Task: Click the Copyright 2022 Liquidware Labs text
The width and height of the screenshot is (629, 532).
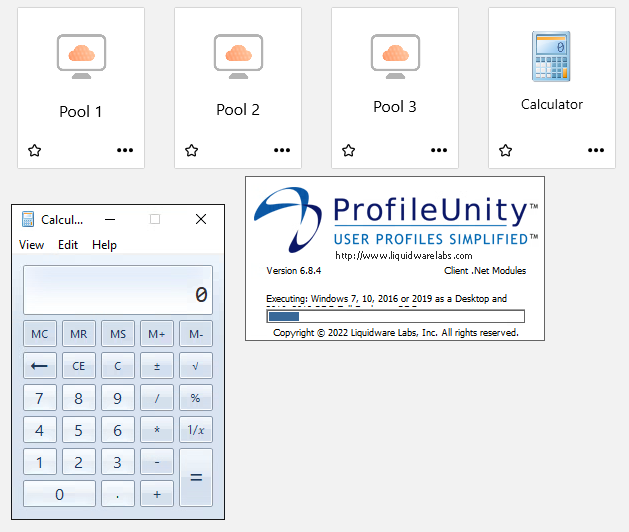Action: click(396, 333)
